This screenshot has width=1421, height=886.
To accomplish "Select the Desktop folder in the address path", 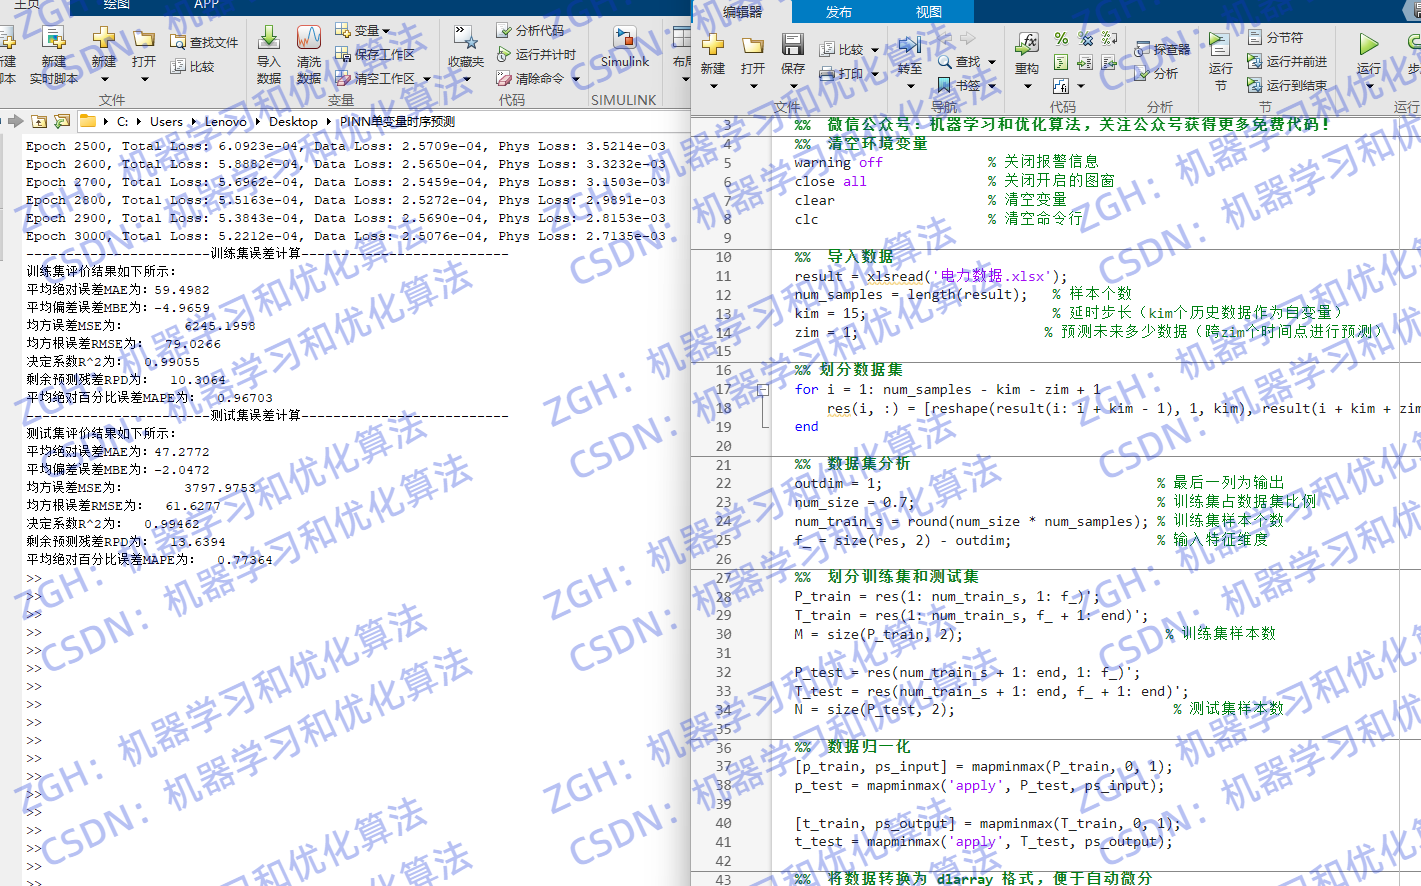I will [293, 121].
